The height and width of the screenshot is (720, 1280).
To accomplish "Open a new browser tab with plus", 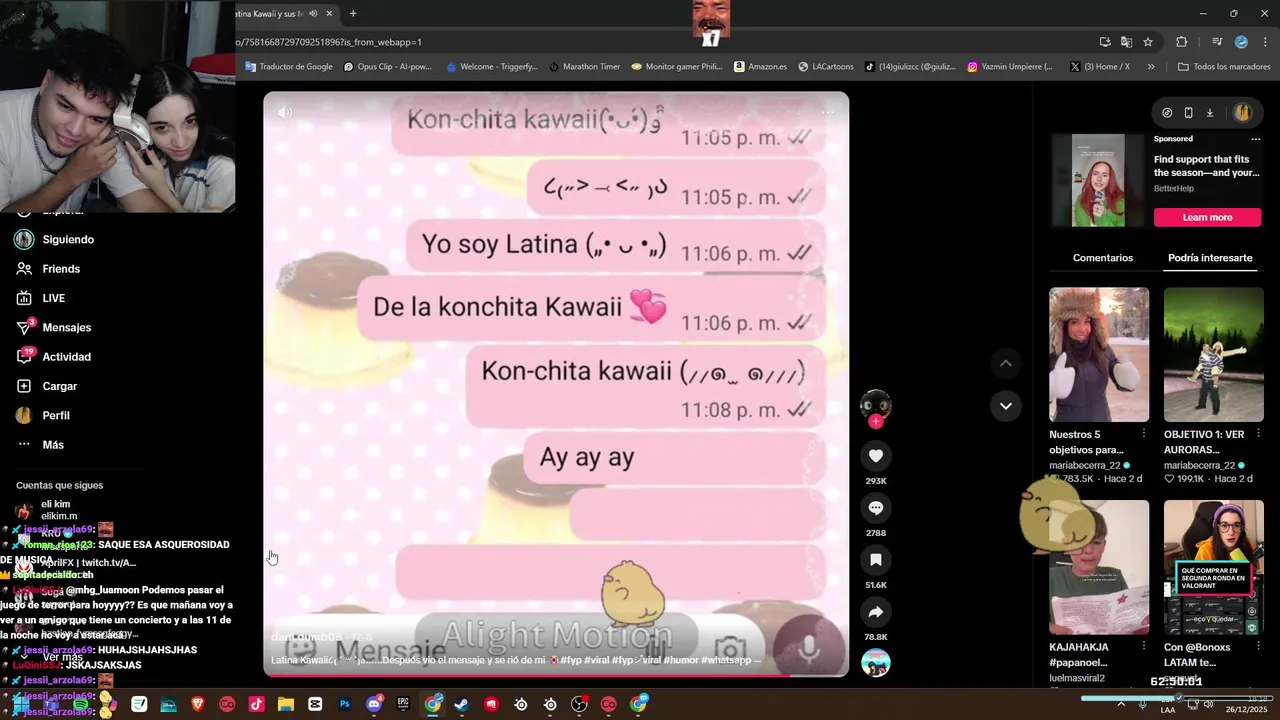I will (353, 14).
